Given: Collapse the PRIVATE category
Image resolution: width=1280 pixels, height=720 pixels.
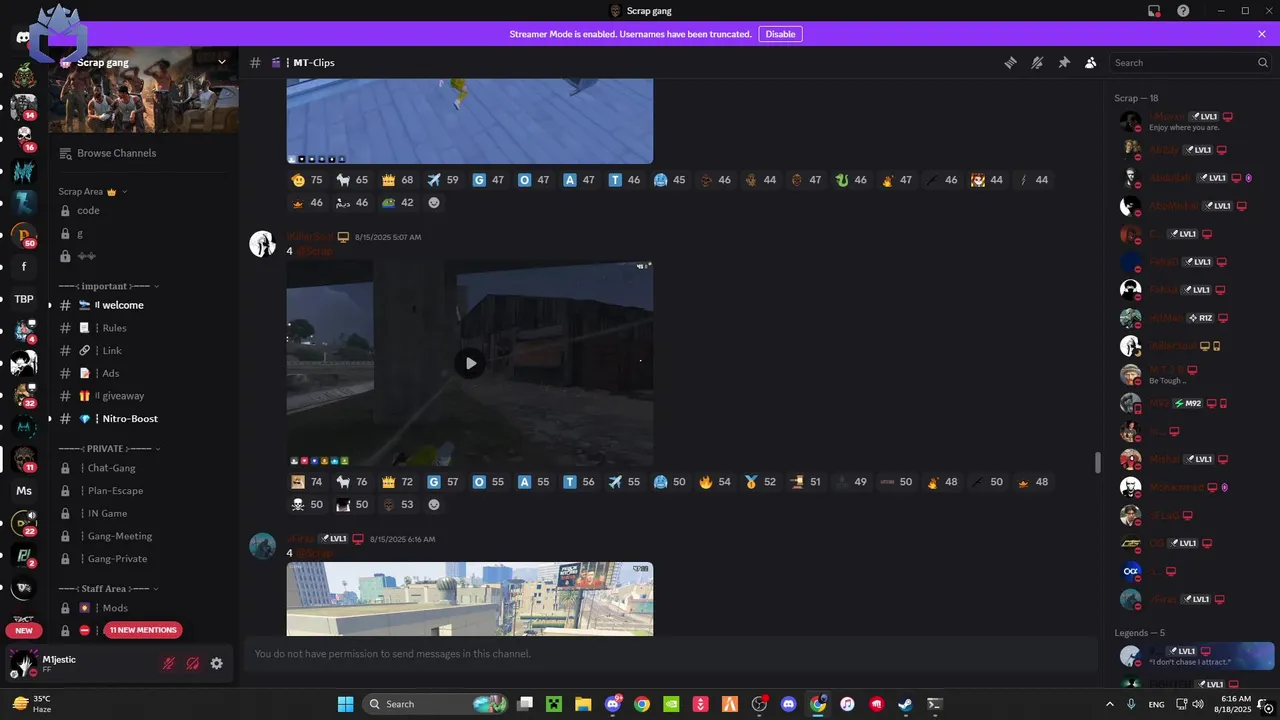Looking at the screenshot, I should [109, 449].
